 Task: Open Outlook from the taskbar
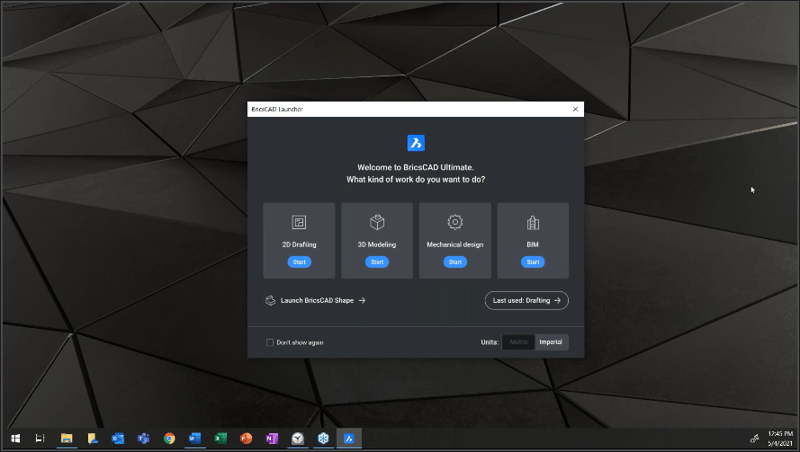(118, 438)
